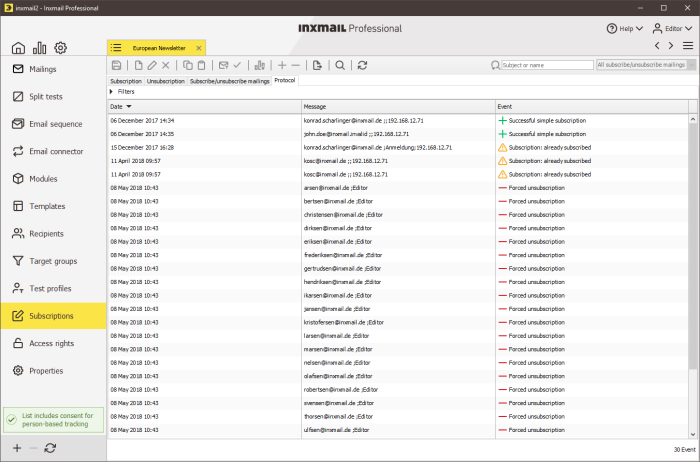Click the send test mail envelope icon
Screen dimensions: 700x462
(223, 65)
